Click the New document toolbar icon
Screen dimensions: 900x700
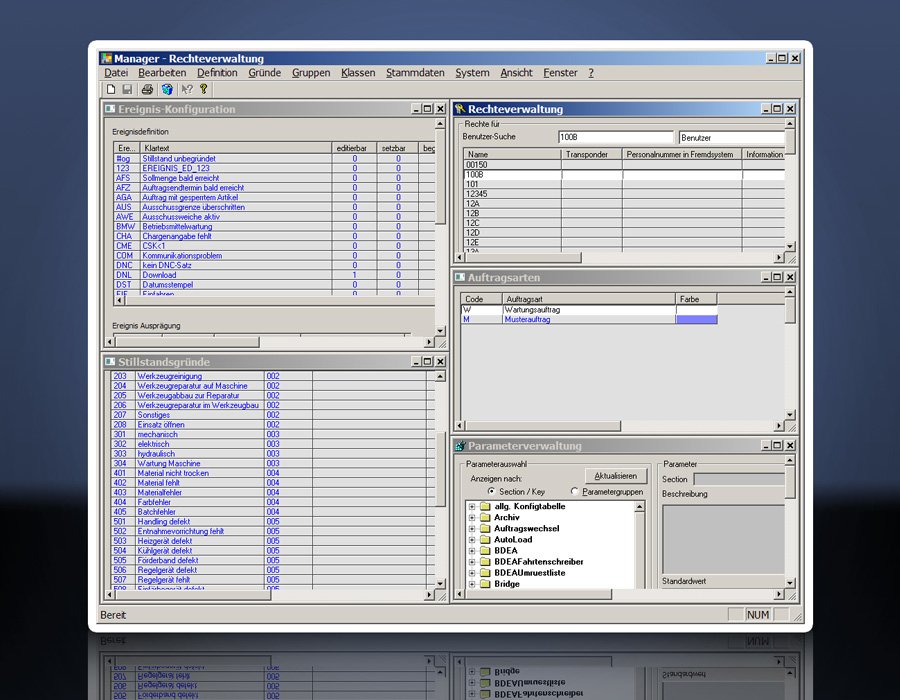(x=111, y=89)
